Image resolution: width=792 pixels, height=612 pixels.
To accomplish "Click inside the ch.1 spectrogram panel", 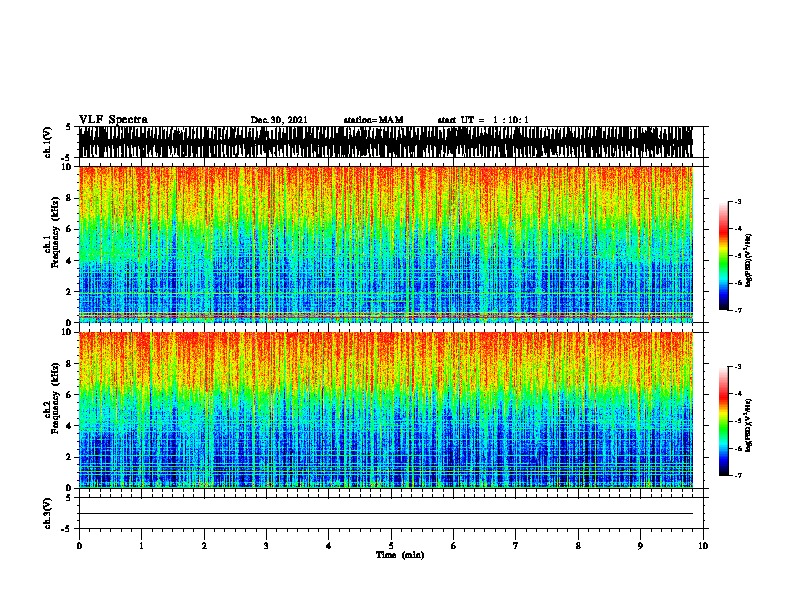I will (385, 244).
